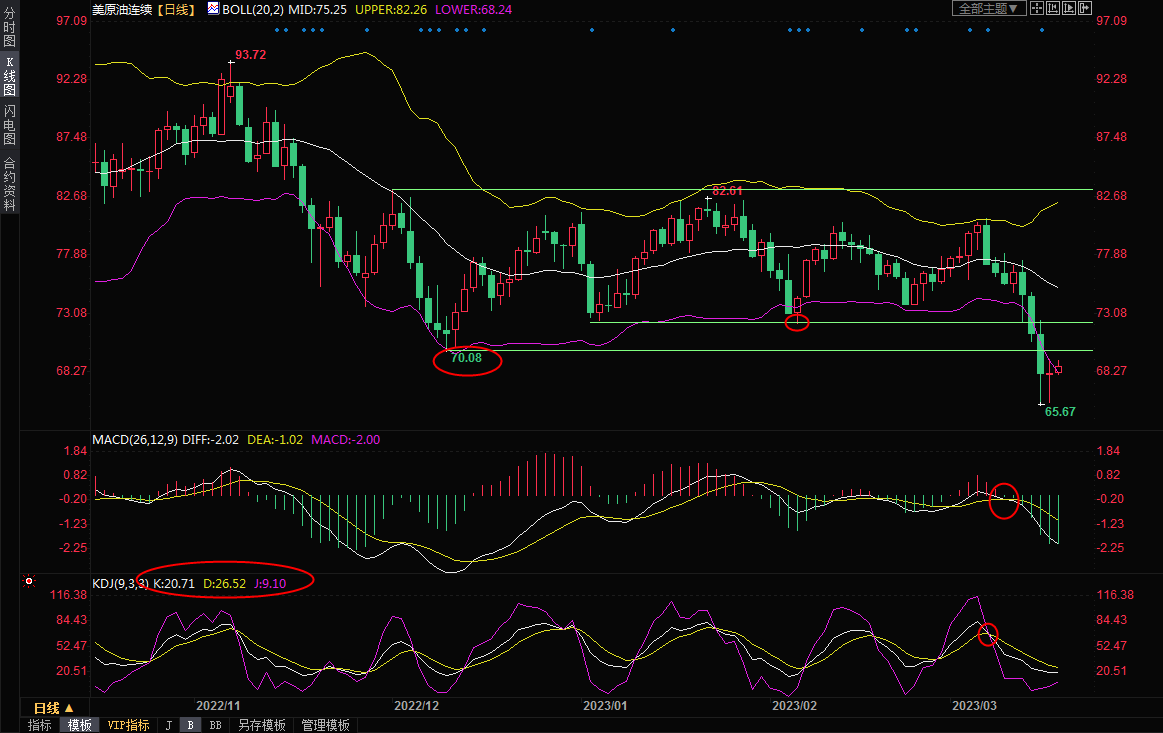
Task: Click the chart playback icon with arrow
Action: tap(1068, 8)
